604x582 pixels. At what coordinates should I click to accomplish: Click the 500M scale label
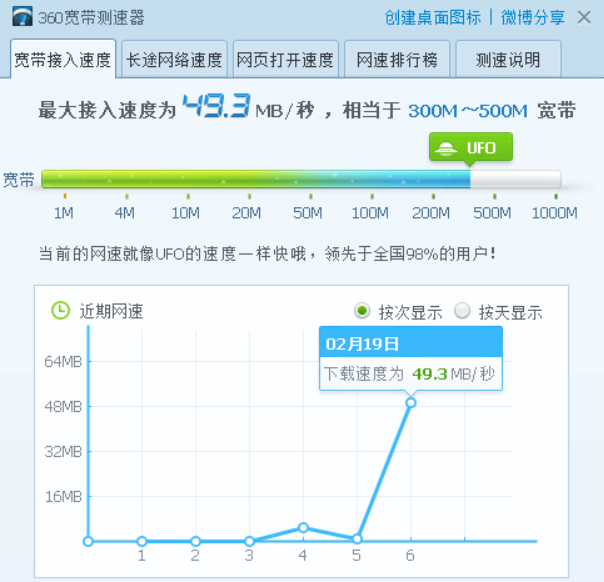coord(492,213)
